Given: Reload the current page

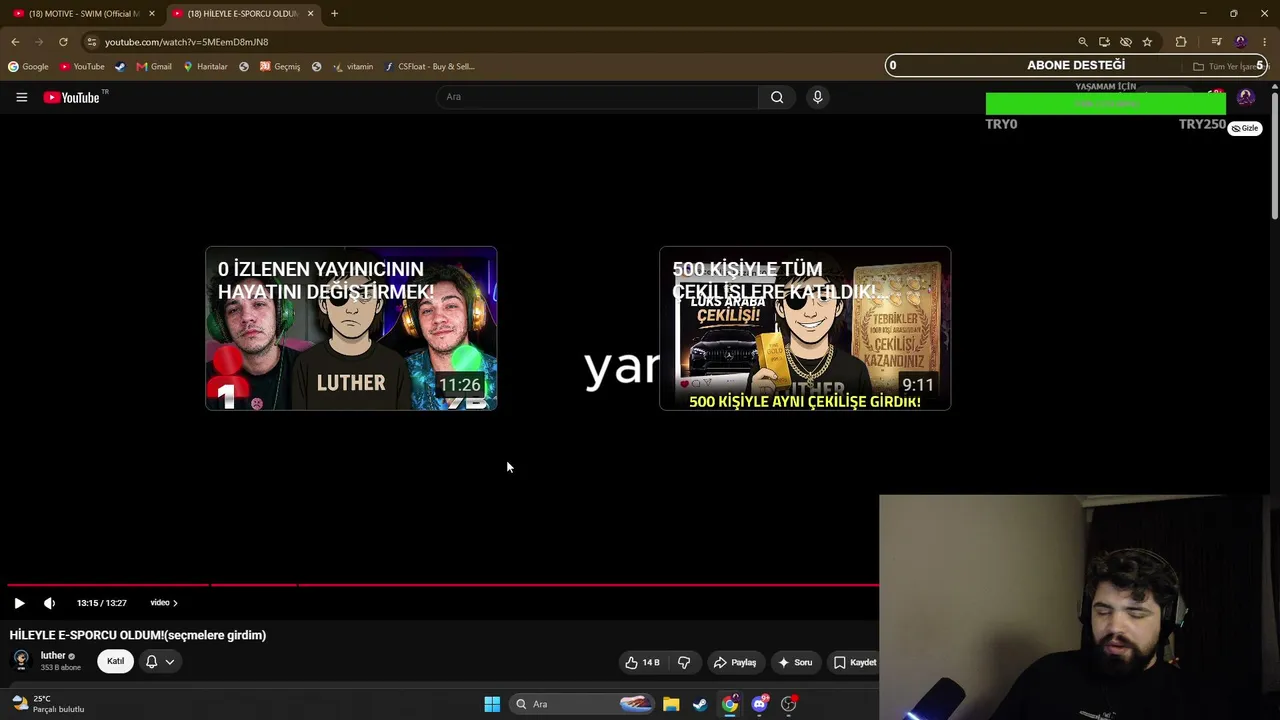Looking at the screenshot, I should point(63,42).
